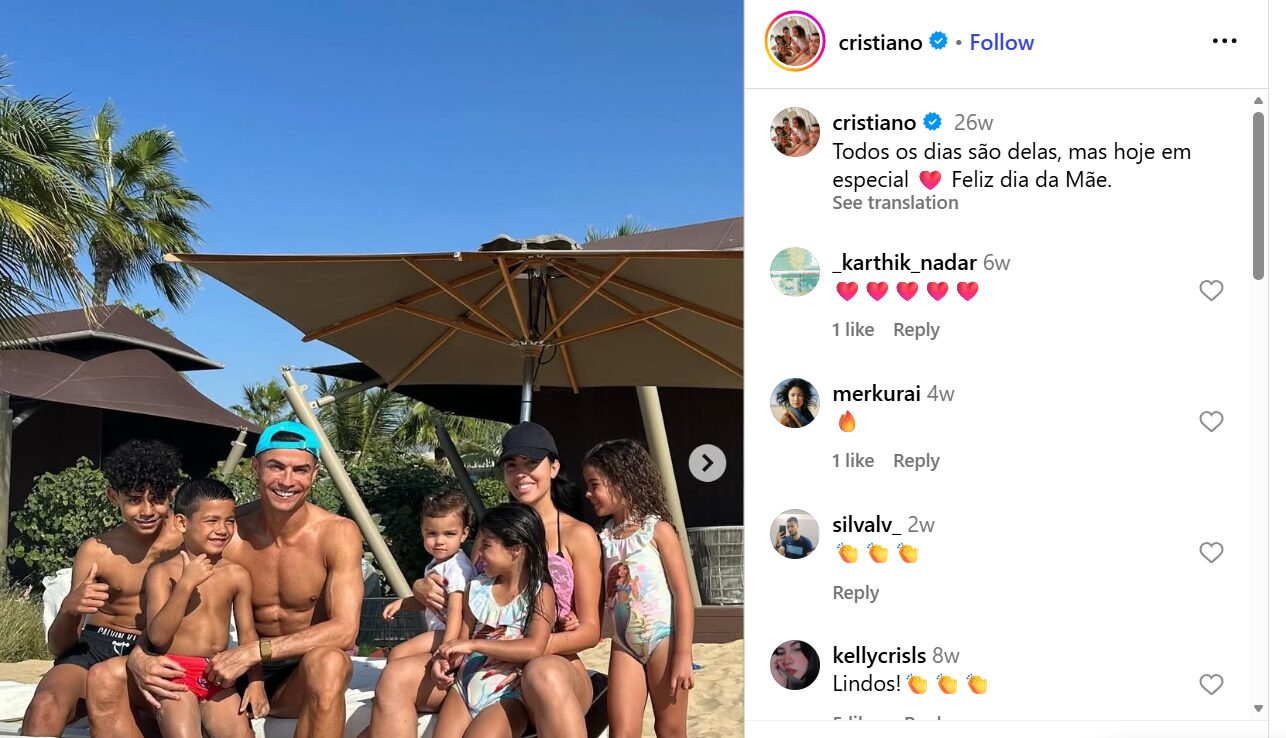
Task: Reply to merkurai's comment
Action: click(x=916, y=461)
